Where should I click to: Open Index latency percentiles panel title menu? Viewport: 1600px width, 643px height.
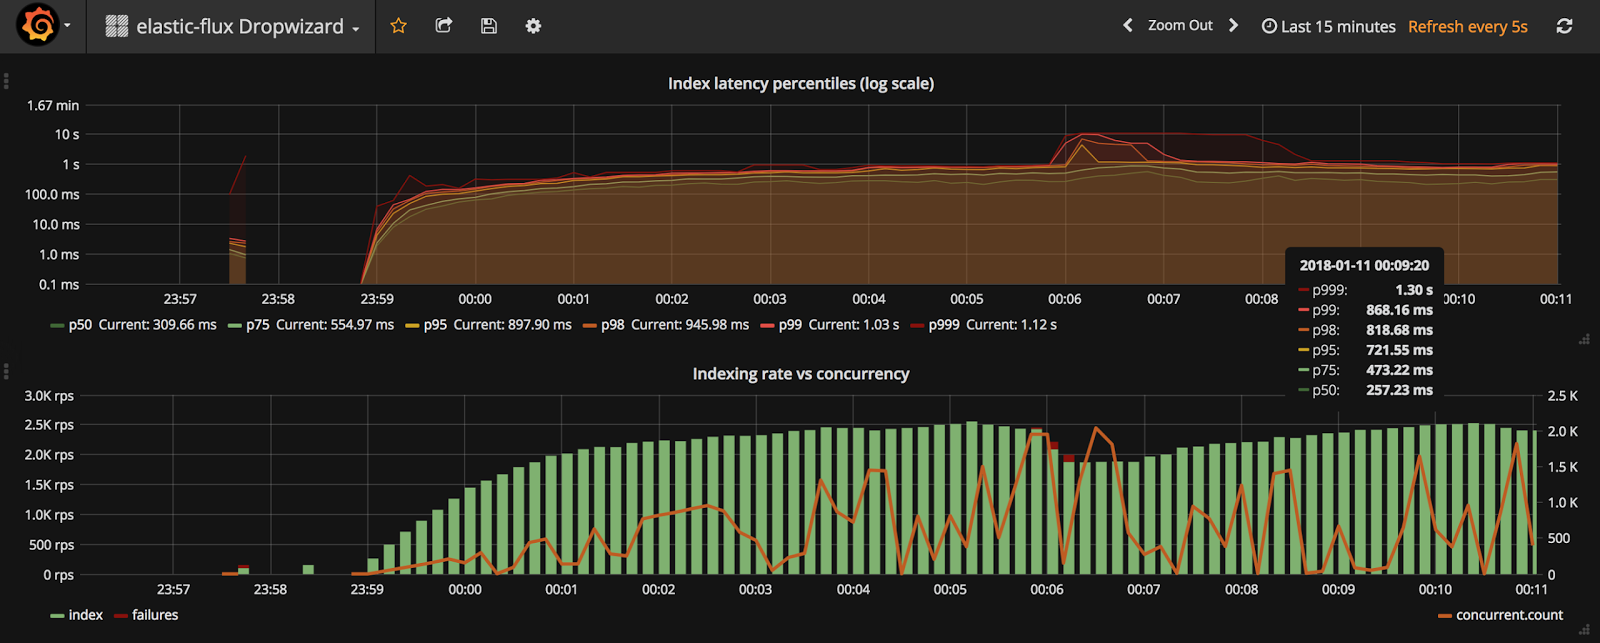coord(801,83)
